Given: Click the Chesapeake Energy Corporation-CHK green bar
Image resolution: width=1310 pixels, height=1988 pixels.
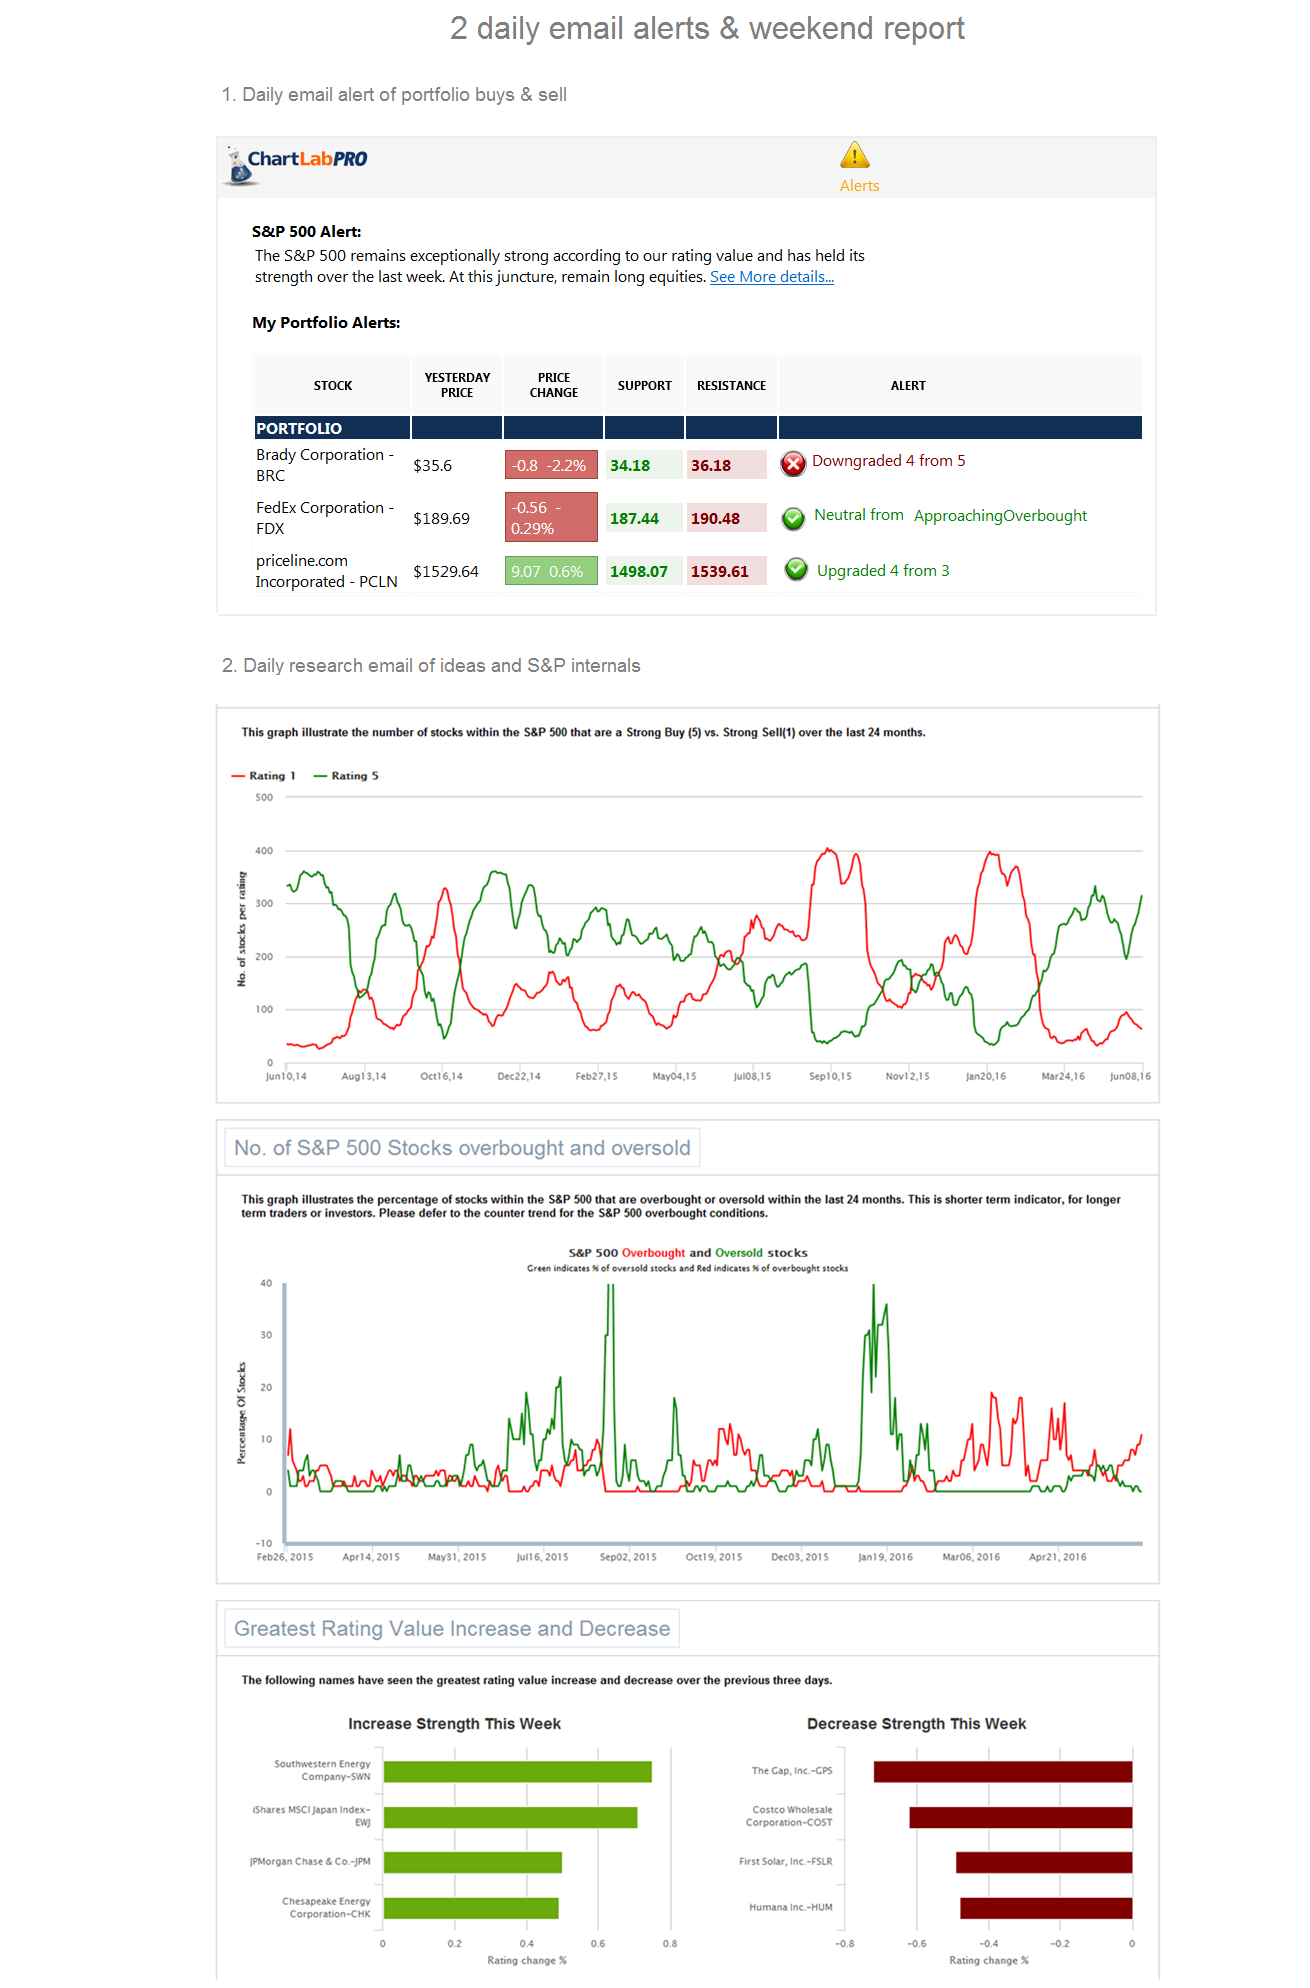Looking at the screenshot, I should pyautogui.click(x=471, y=1908).
